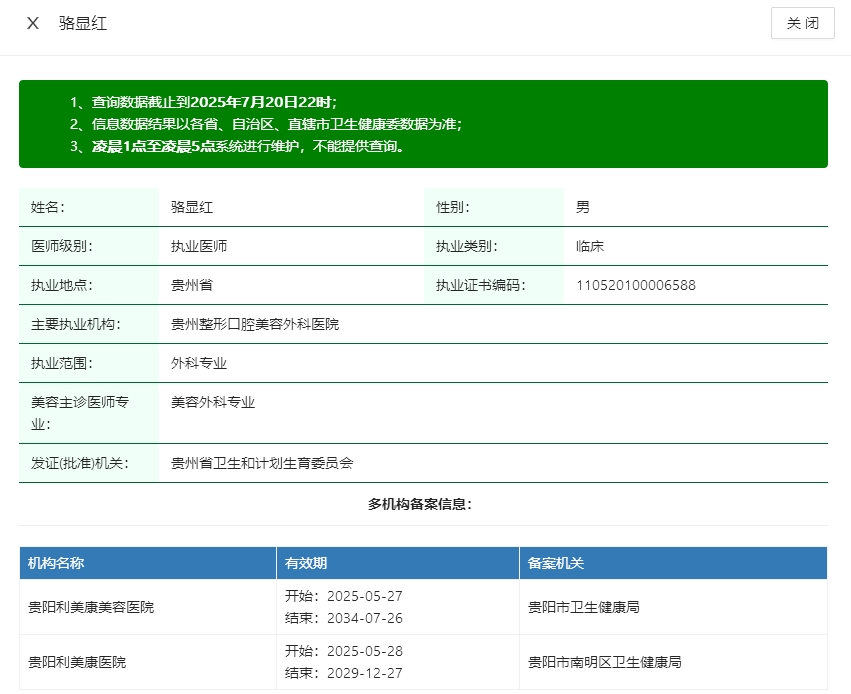This screenshot has width=851, height=694.
Task: Click the value 贵州整形口腔美容外科医院
Action: click(x=255, y=324)
